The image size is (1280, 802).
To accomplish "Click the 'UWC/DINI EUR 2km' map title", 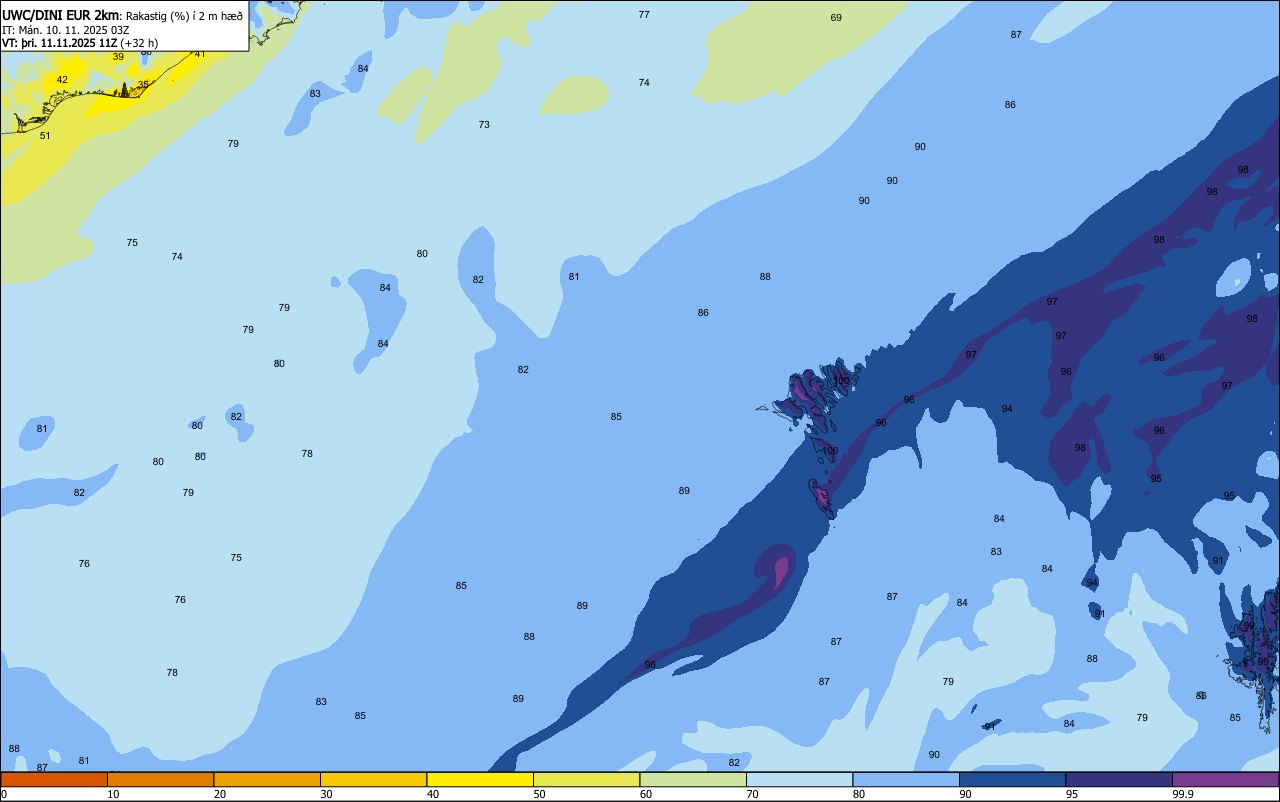I will coord(60,14).
